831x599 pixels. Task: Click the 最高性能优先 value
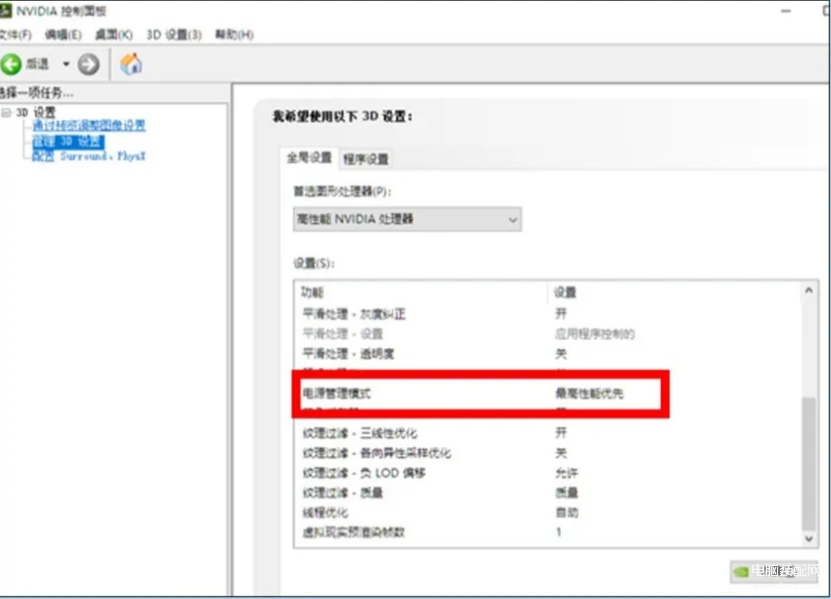pyautogui.click(x=589, y=393)
